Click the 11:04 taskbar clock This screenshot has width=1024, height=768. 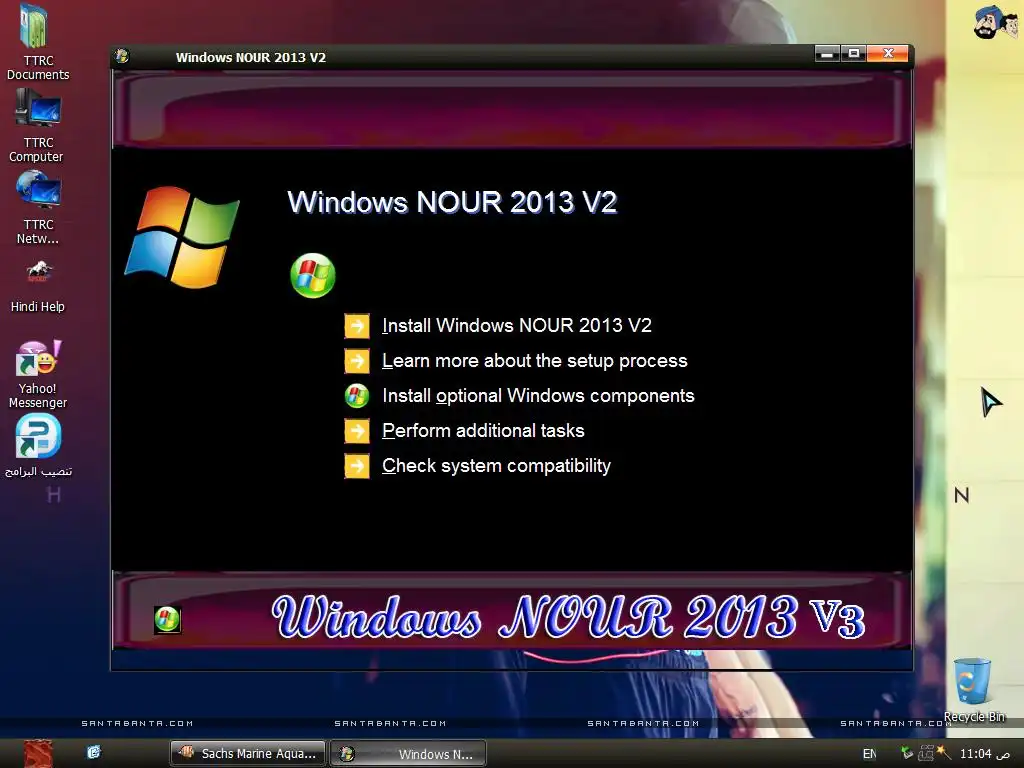tap(985, 754)
